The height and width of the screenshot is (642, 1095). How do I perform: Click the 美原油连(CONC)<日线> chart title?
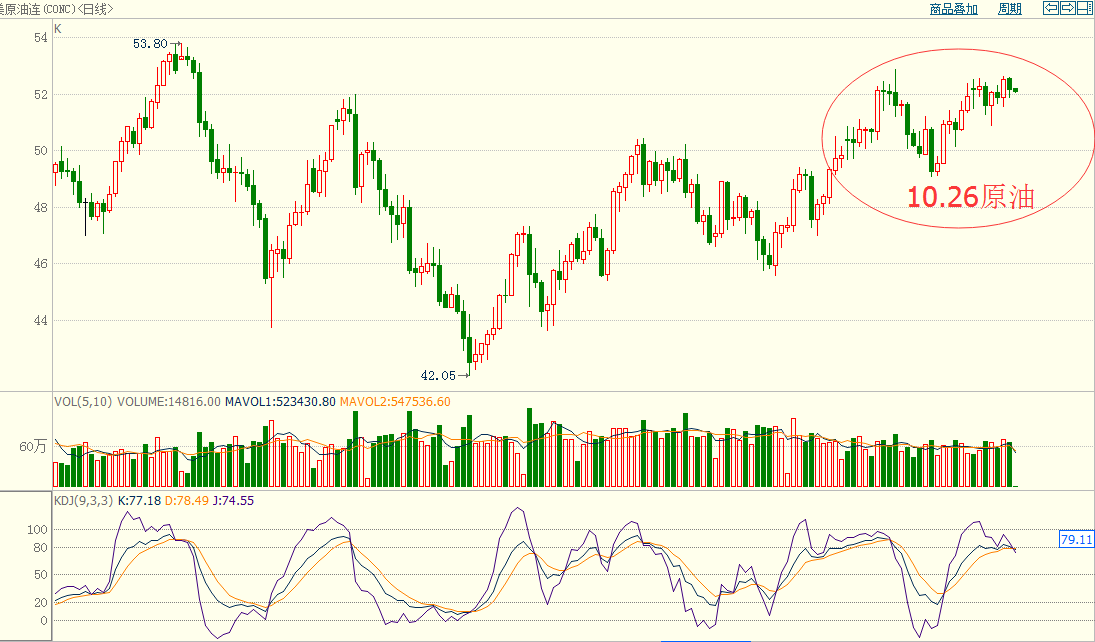(x=57, y=9)
